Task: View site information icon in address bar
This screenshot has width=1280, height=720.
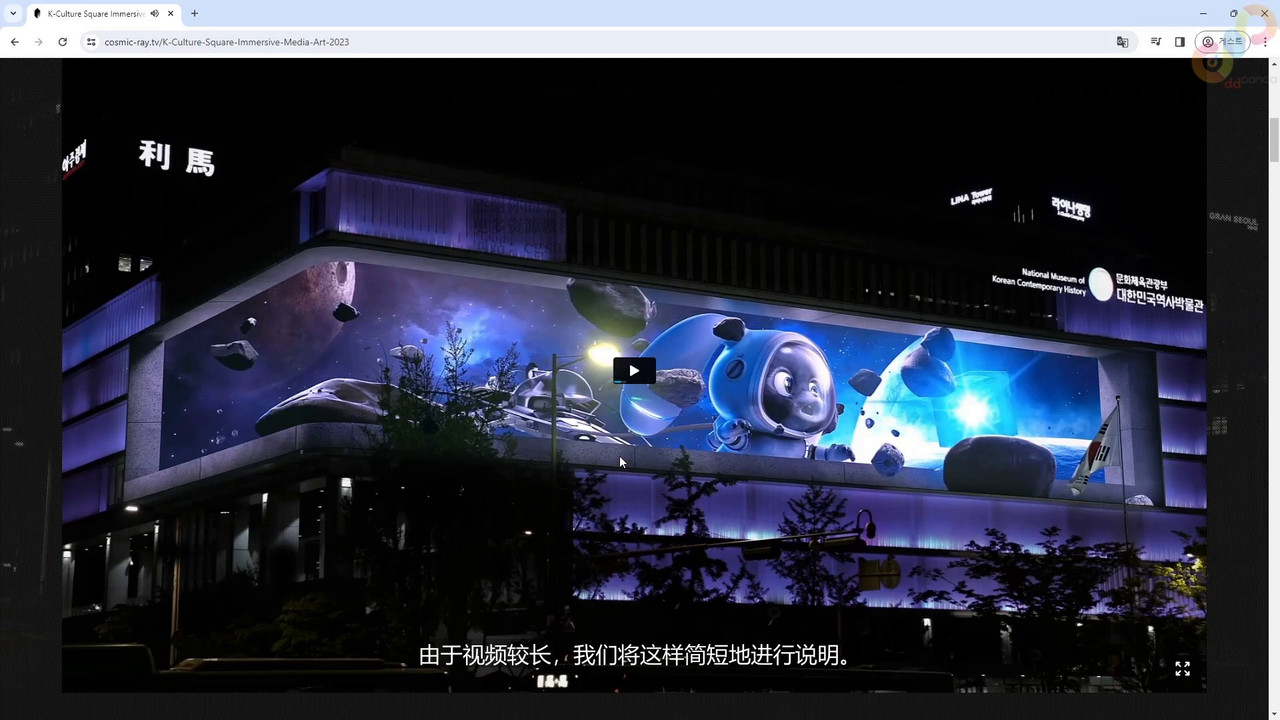Action: tap(91, 42)
